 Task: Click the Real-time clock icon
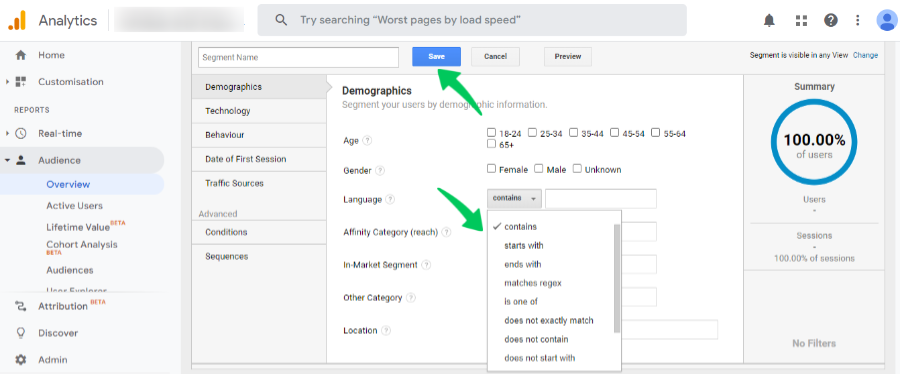(x=21, y=133)
